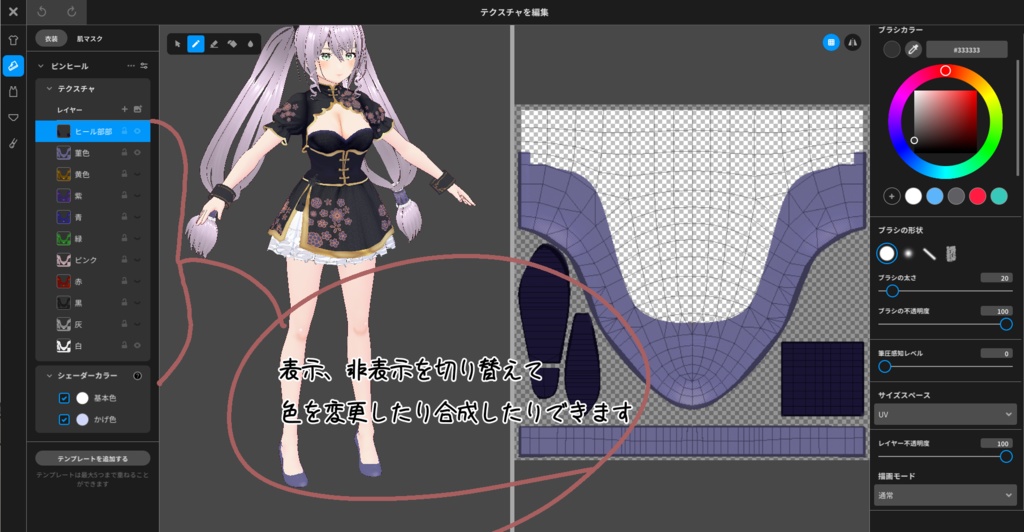Undo the last texture edit

click(x=42, y=12)
